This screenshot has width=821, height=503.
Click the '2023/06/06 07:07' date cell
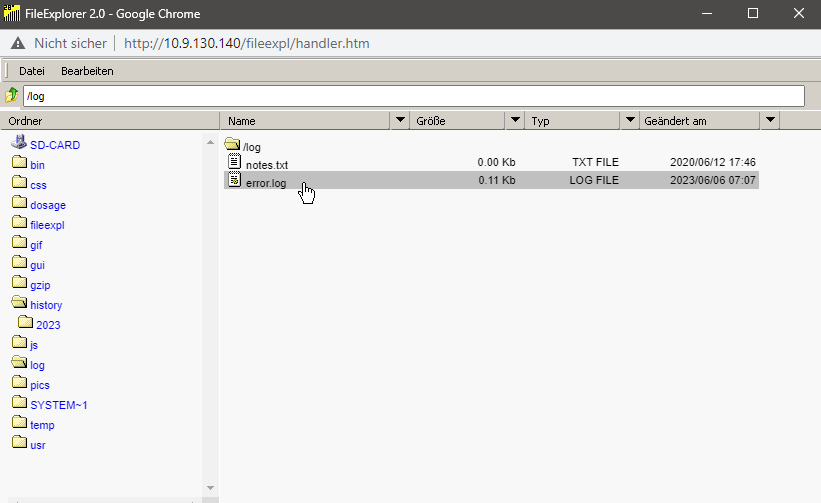[x=713, y=180]
